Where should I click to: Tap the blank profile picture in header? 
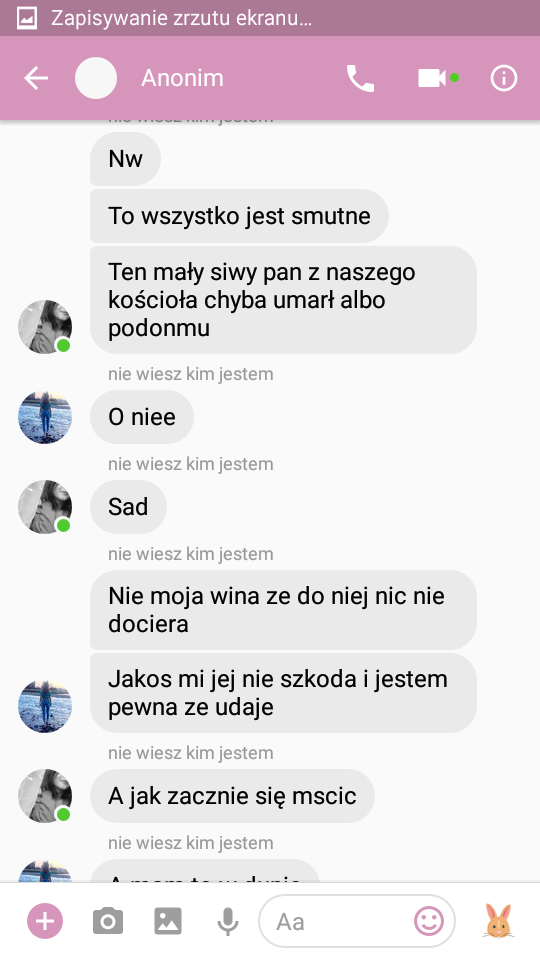[96, 78]
